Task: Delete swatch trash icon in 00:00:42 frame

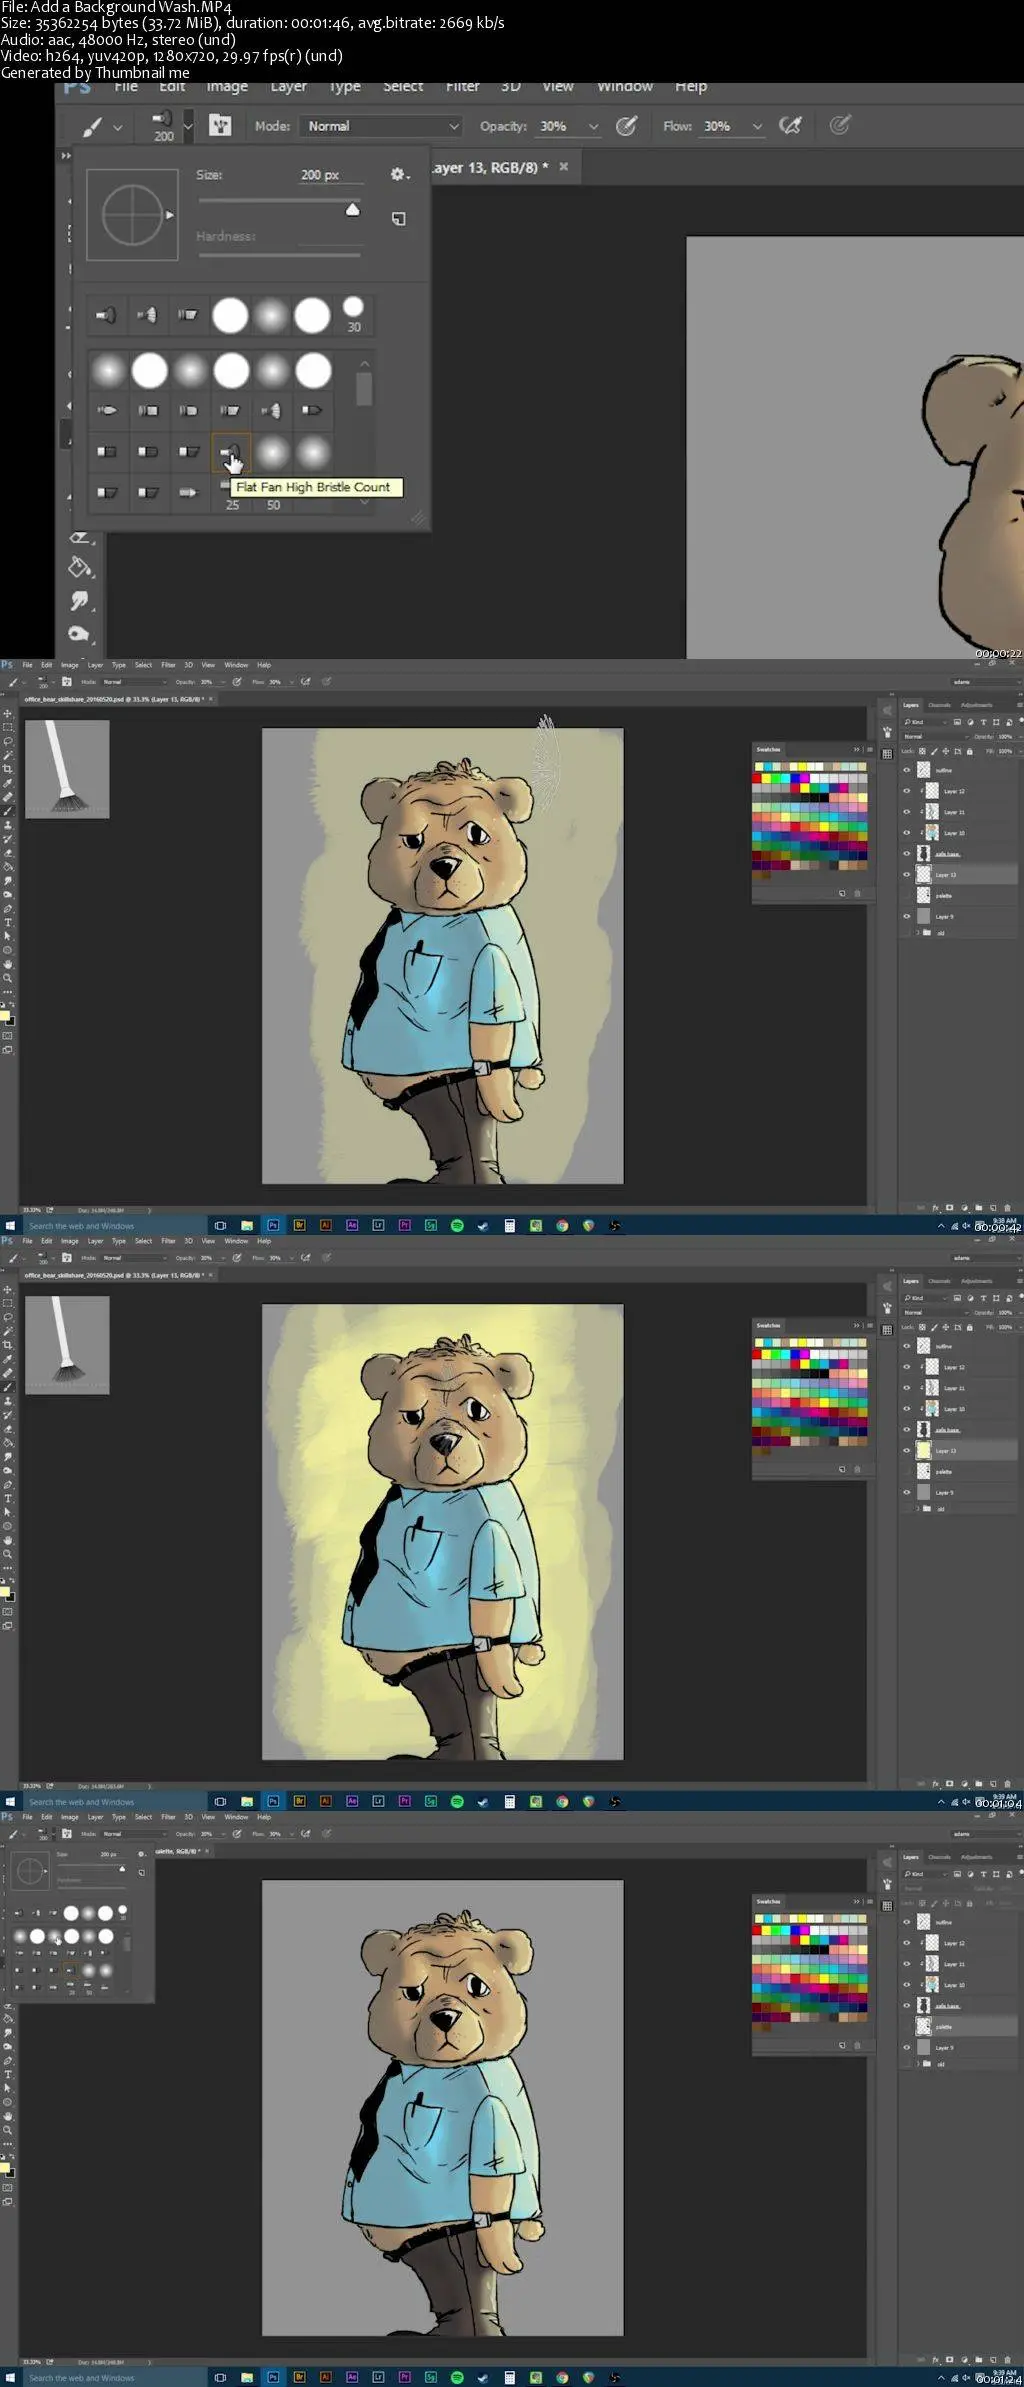Action: point(857,893)
